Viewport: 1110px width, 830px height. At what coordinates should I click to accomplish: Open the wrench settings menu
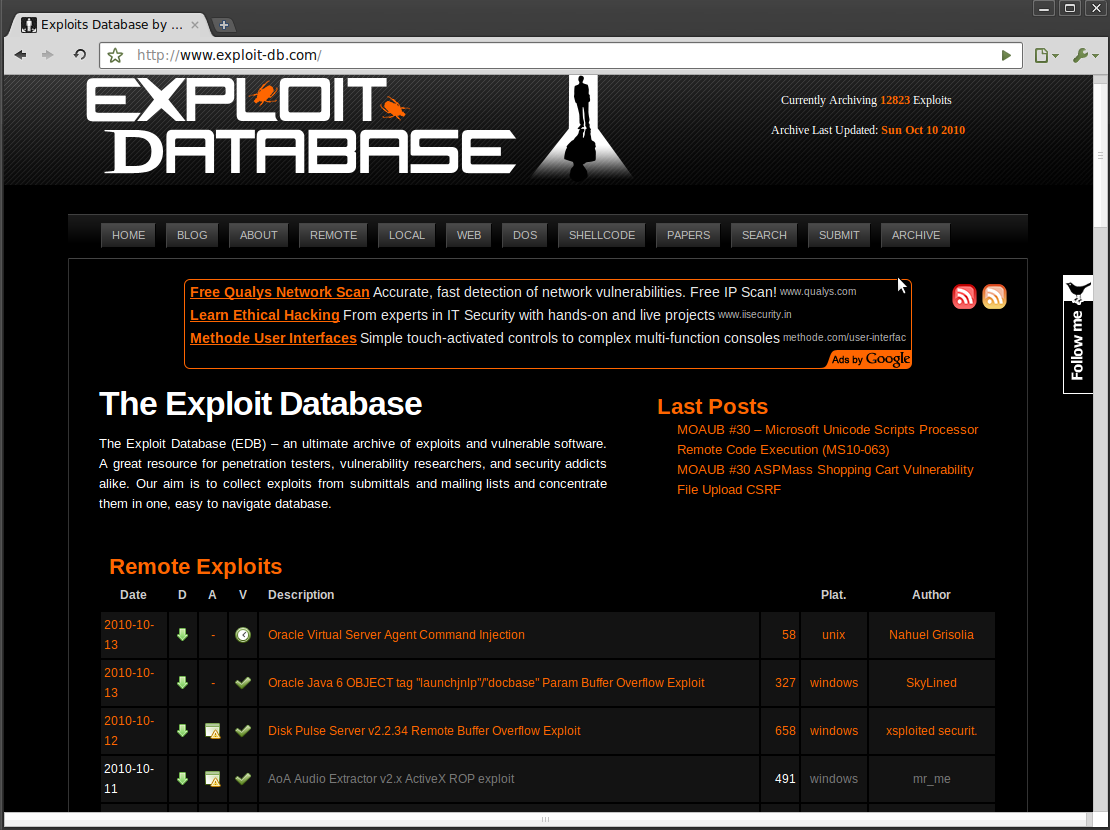1085,55
